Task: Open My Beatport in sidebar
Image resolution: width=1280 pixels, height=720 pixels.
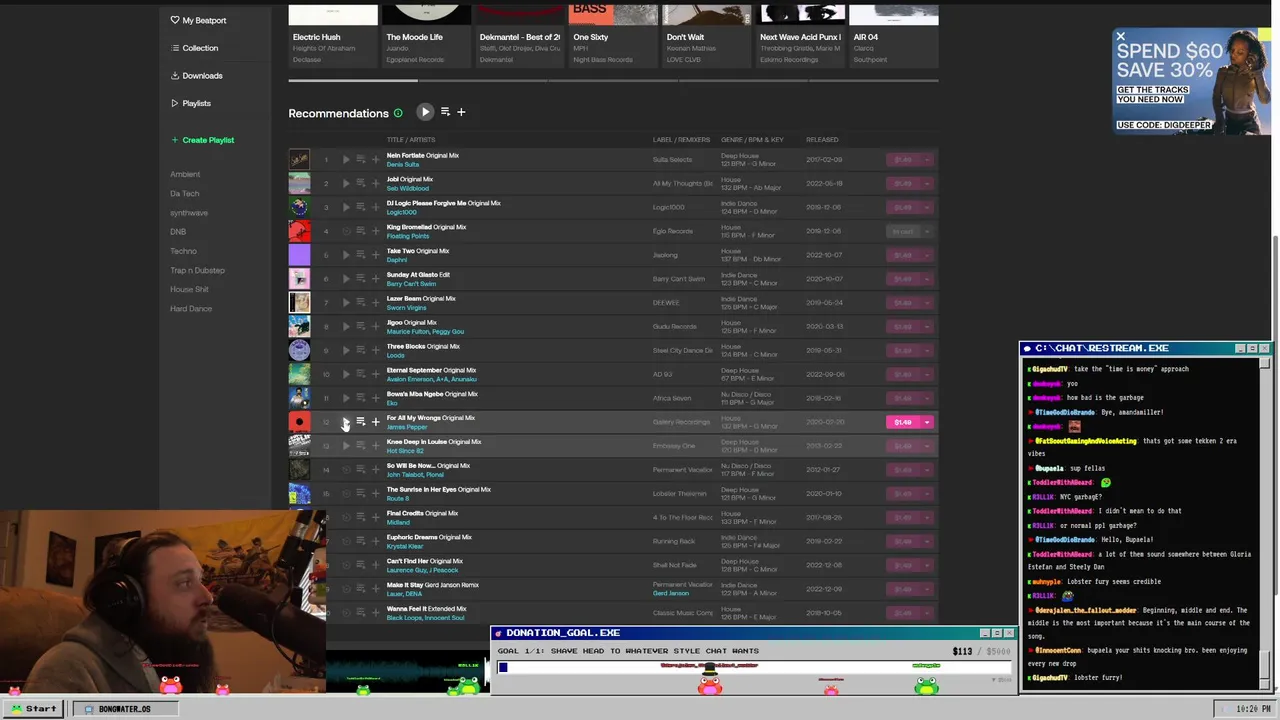Action: pyautogui.click(x=198, y=20)
